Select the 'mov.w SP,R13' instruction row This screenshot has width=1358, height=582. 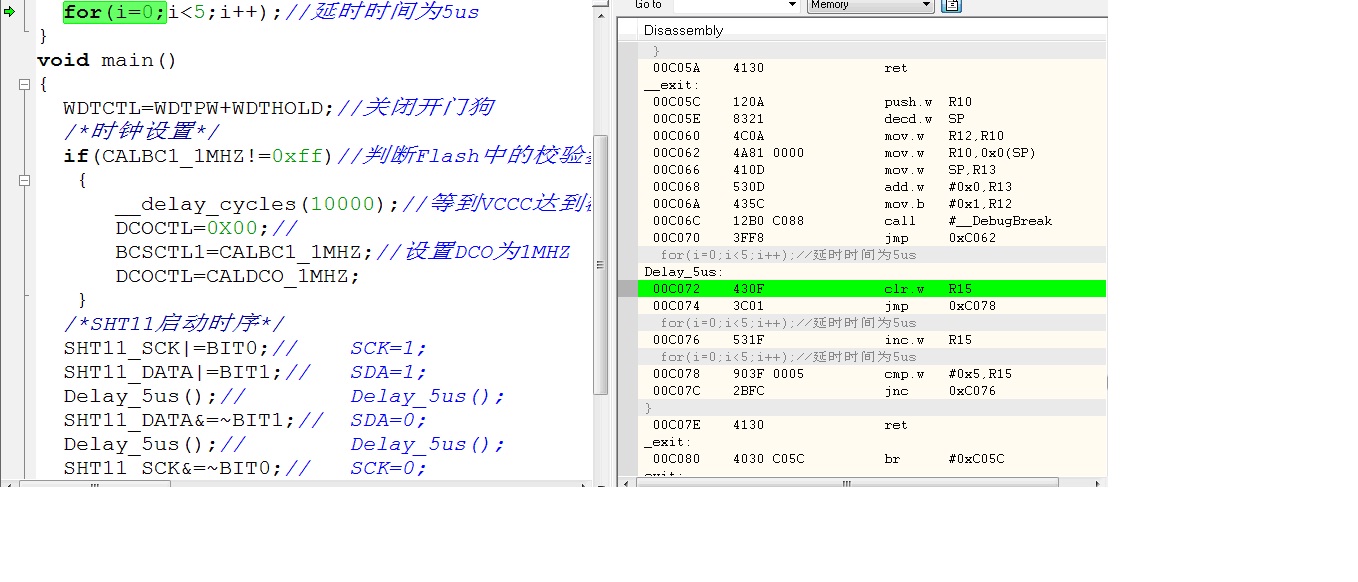tap(872, 170)
